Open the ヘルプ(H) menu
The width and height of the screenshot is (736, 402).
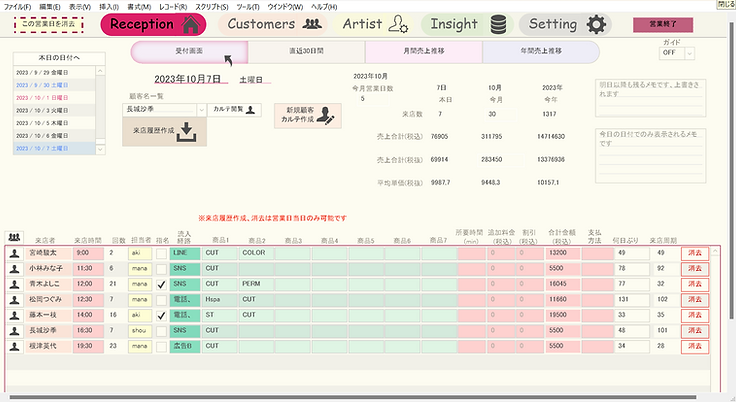click(x=324, y=7)
